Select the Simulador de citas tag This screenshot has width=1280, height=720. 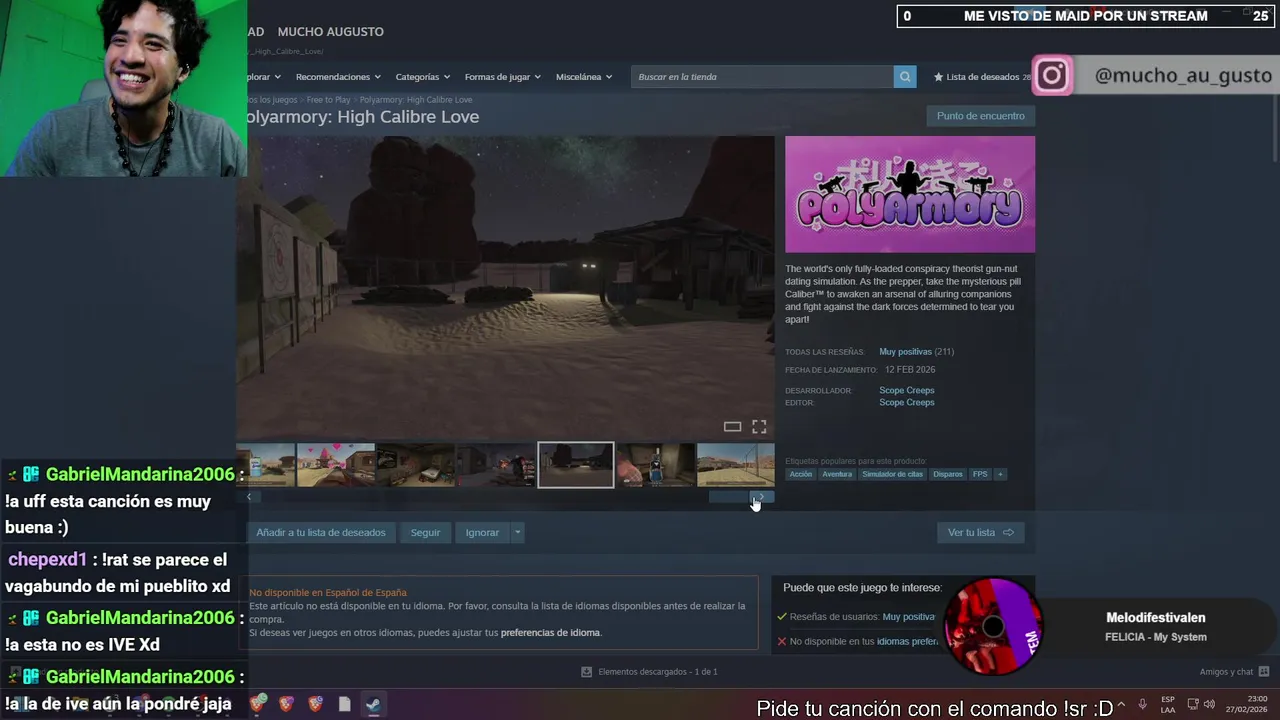coord(892,474)
